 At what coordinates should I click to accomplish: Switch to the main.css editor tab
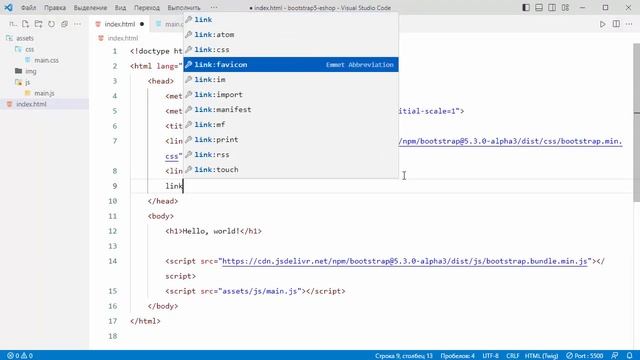click(168, 24)
